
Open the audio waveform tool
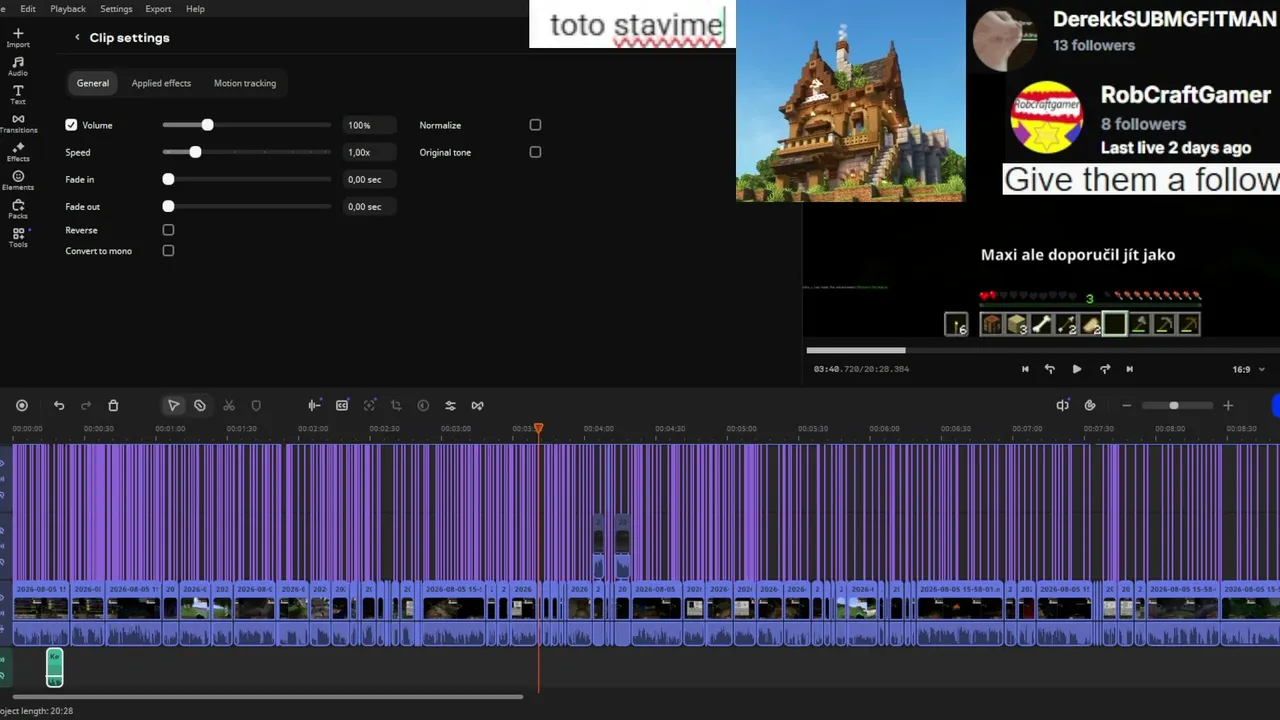click(x=314, y=405)
